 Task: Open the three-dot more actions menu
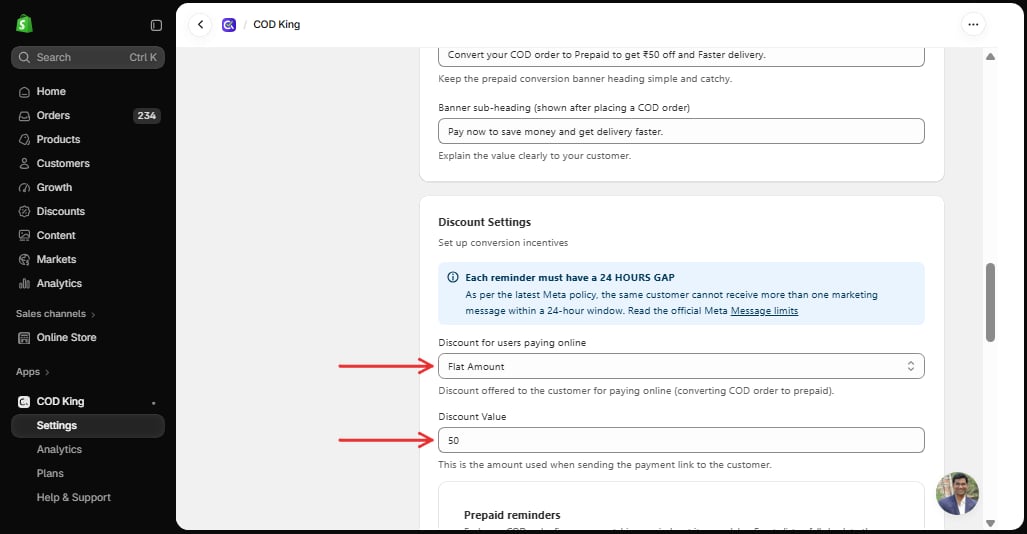point(973,25)
